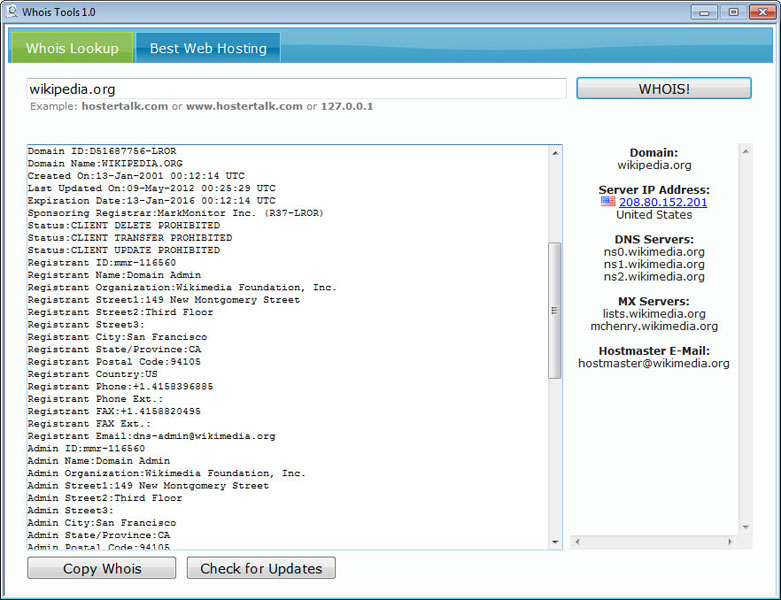Screen dimensions: 781x600
Task: Click 'Admin State/Province:CA' line
Action: [99, 535]
